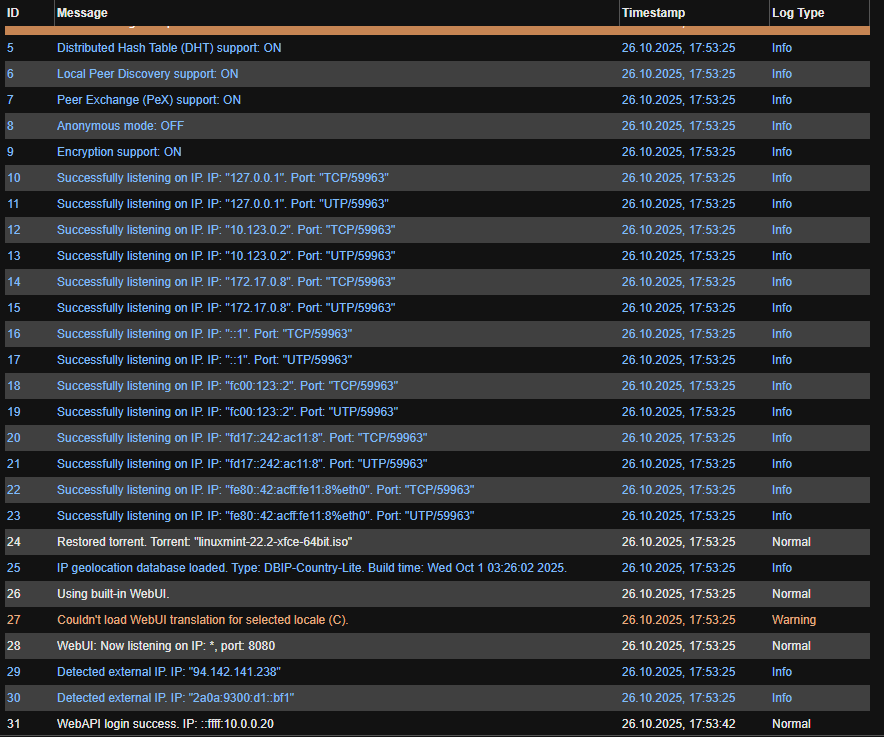Select the 'Peer Exchange (PeX) support: ON' message
This screenshot has height=737, width=884.
click(149, 100)
